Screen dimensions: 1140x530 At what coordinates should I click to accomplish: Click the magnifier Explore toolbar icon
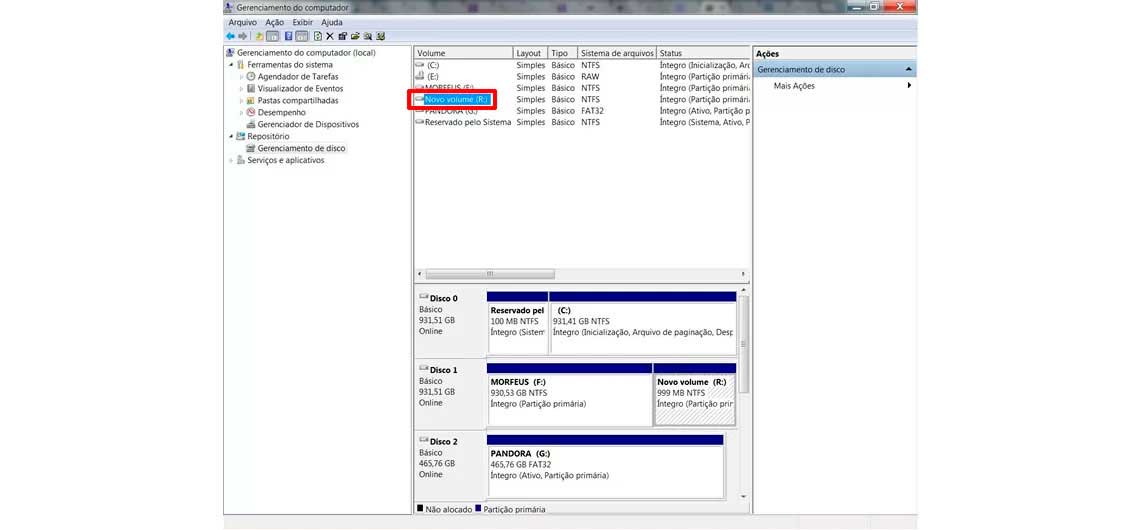pyautogui.click(x=368, y=36)
